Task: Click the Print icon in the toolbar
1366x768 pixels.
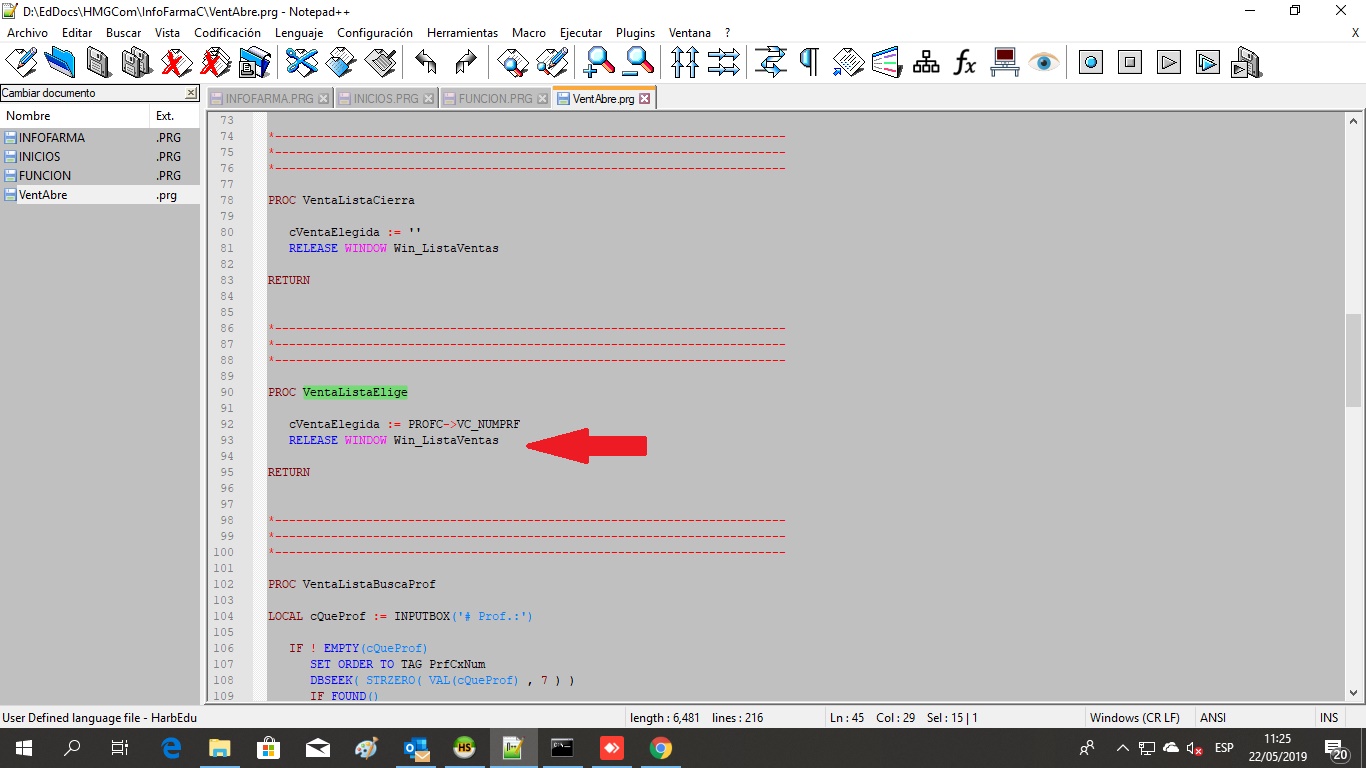Action: click(254, 63)
